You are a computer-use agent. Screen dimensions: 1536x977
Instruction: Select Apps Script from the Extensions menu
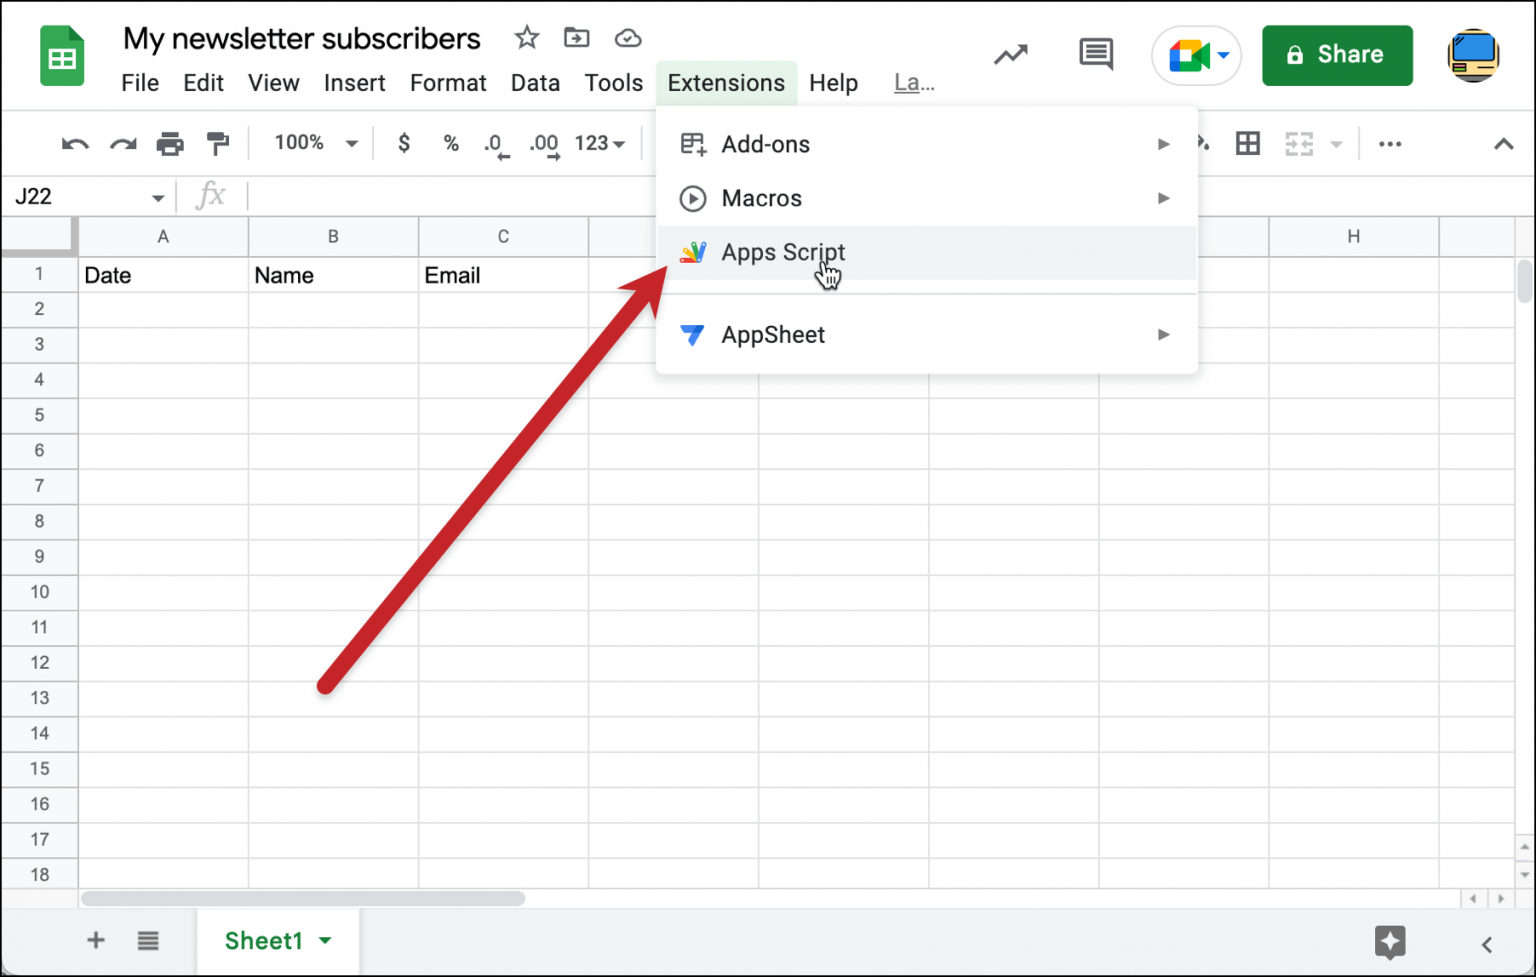tap(783, 252)
